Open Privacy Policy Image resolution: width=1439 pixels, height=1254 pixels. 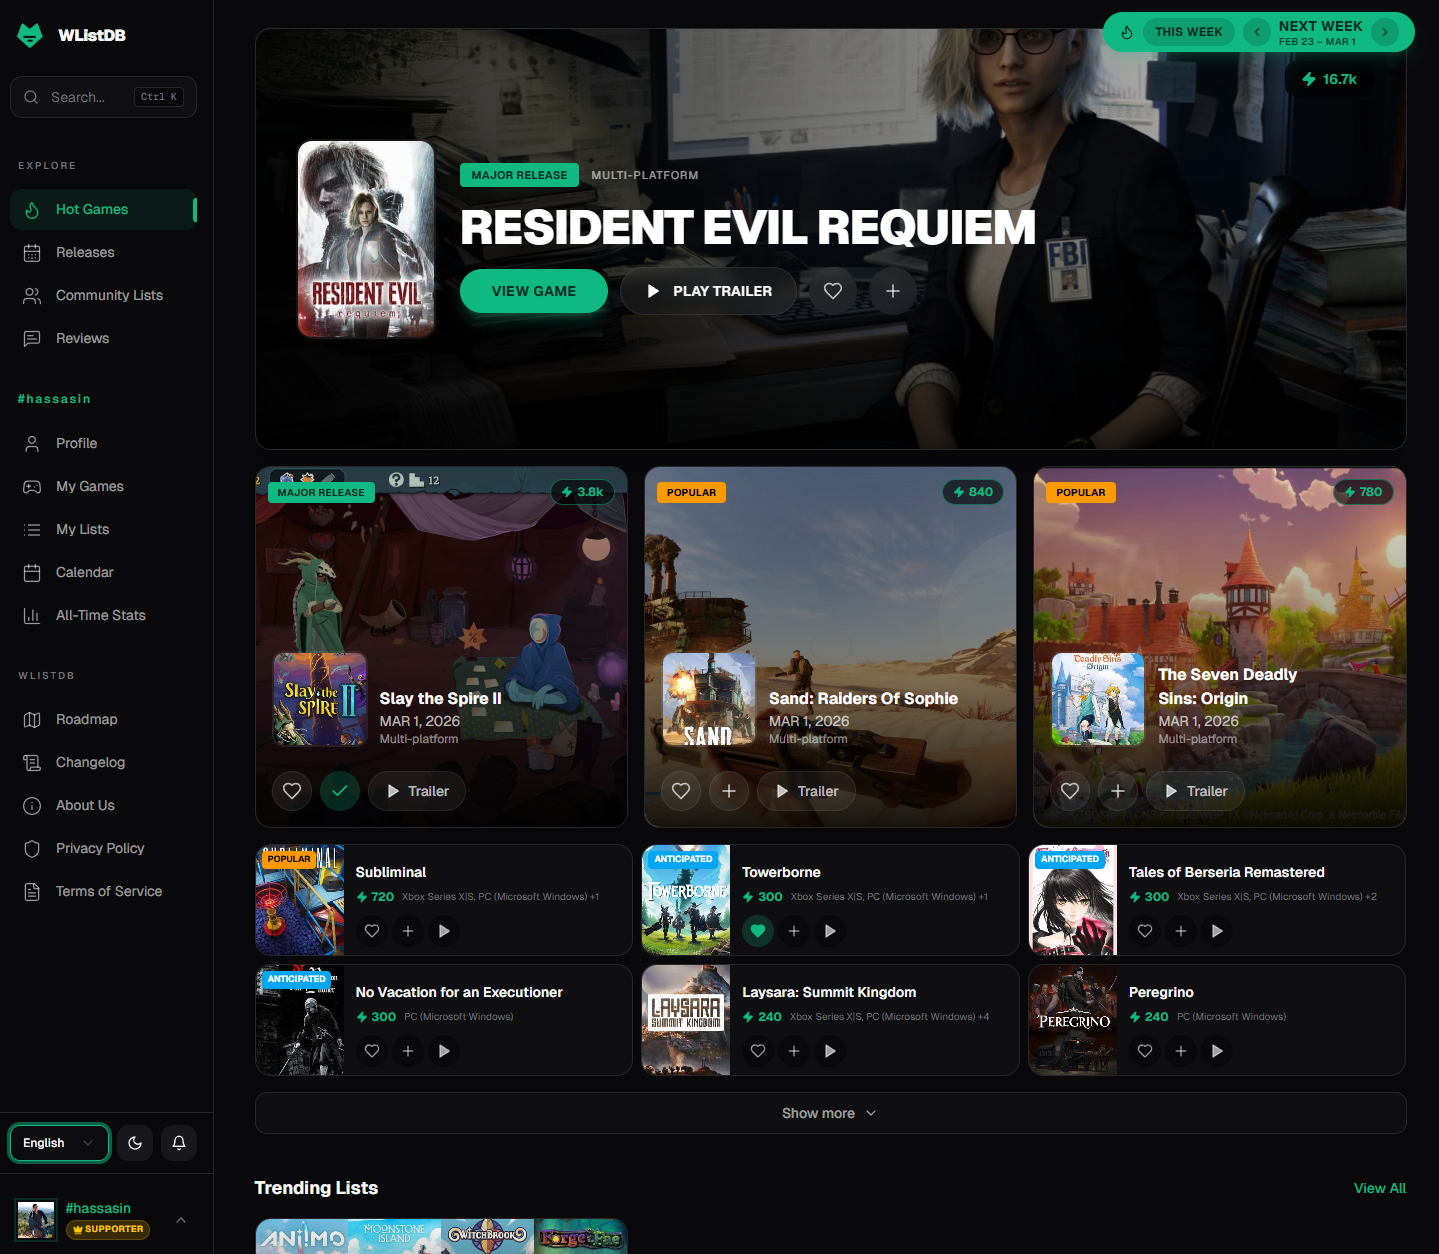click(103, 848)
